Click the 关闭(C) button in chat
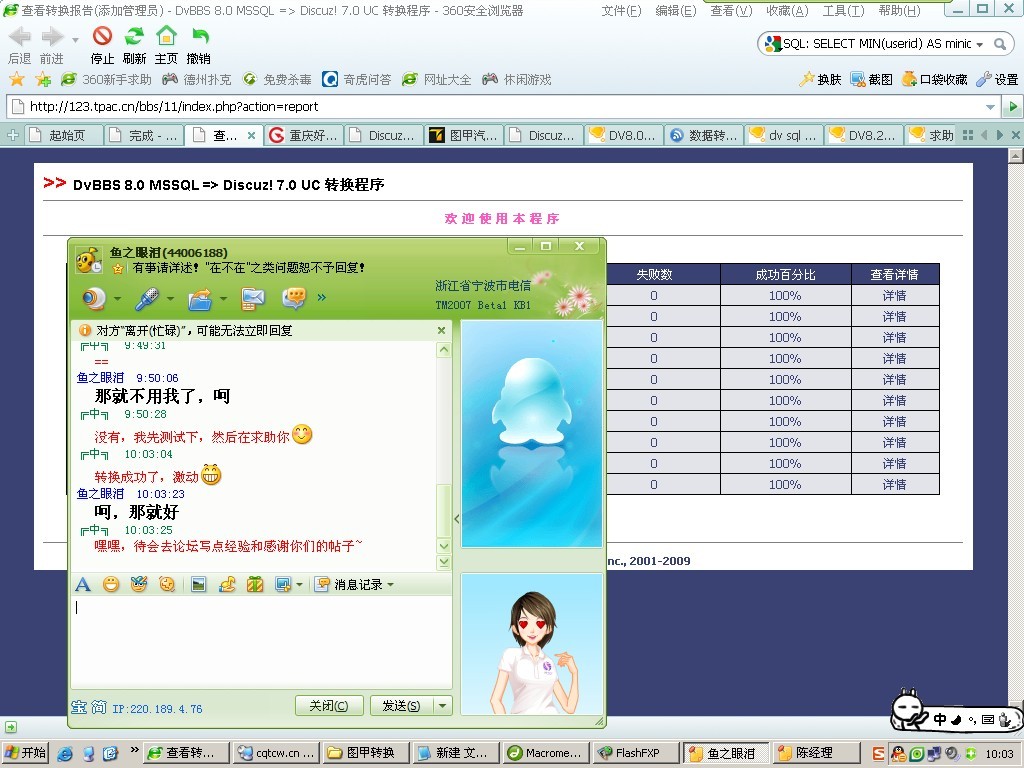Viewport: 1024px width, 768px height. (328, 705)
